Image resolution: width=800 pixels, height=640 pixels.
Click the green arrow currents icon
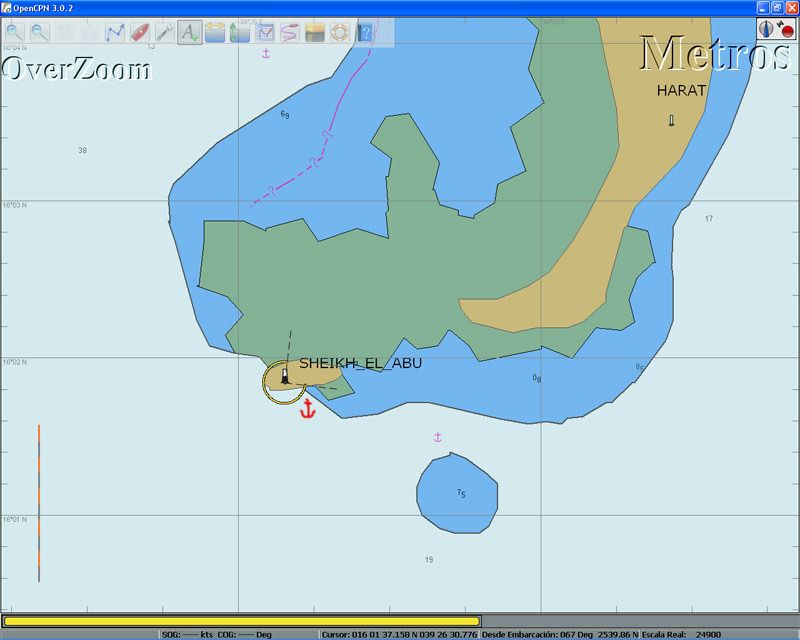point(239,33)
